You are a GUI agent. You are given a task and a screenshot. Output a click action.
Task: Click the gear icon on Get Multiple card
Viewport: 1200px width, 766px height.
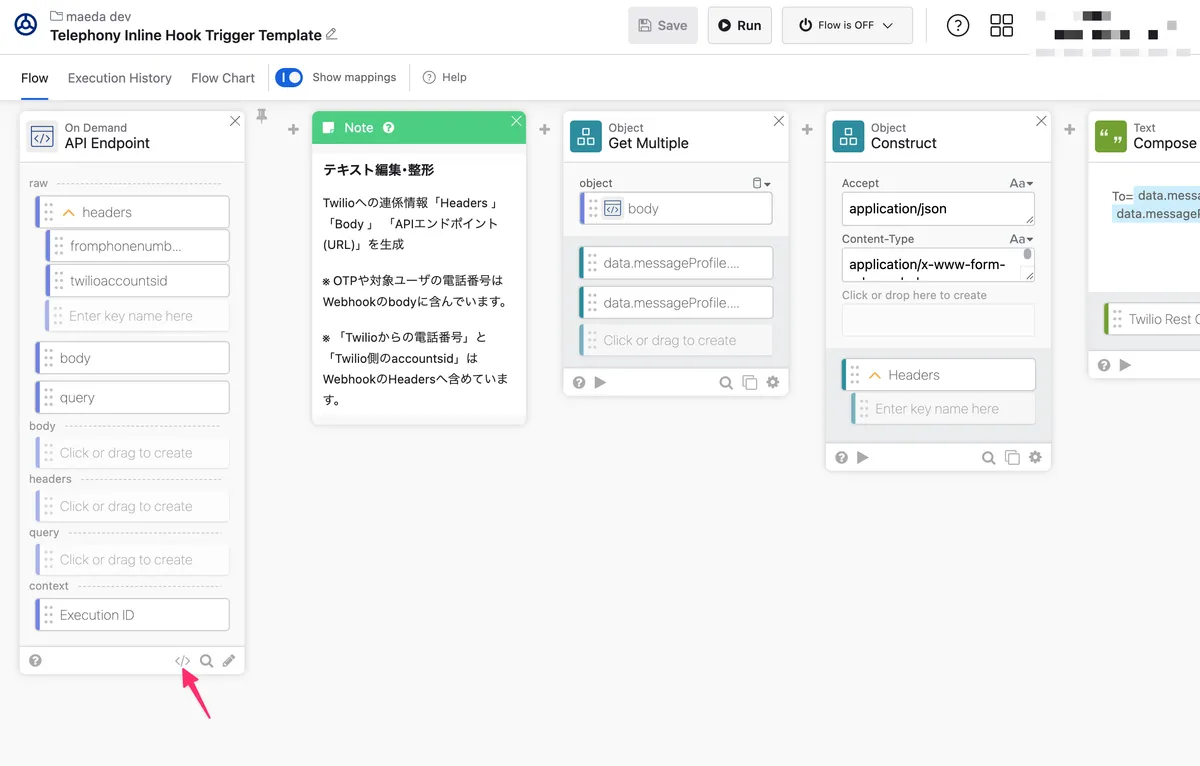tap(772, 382)
